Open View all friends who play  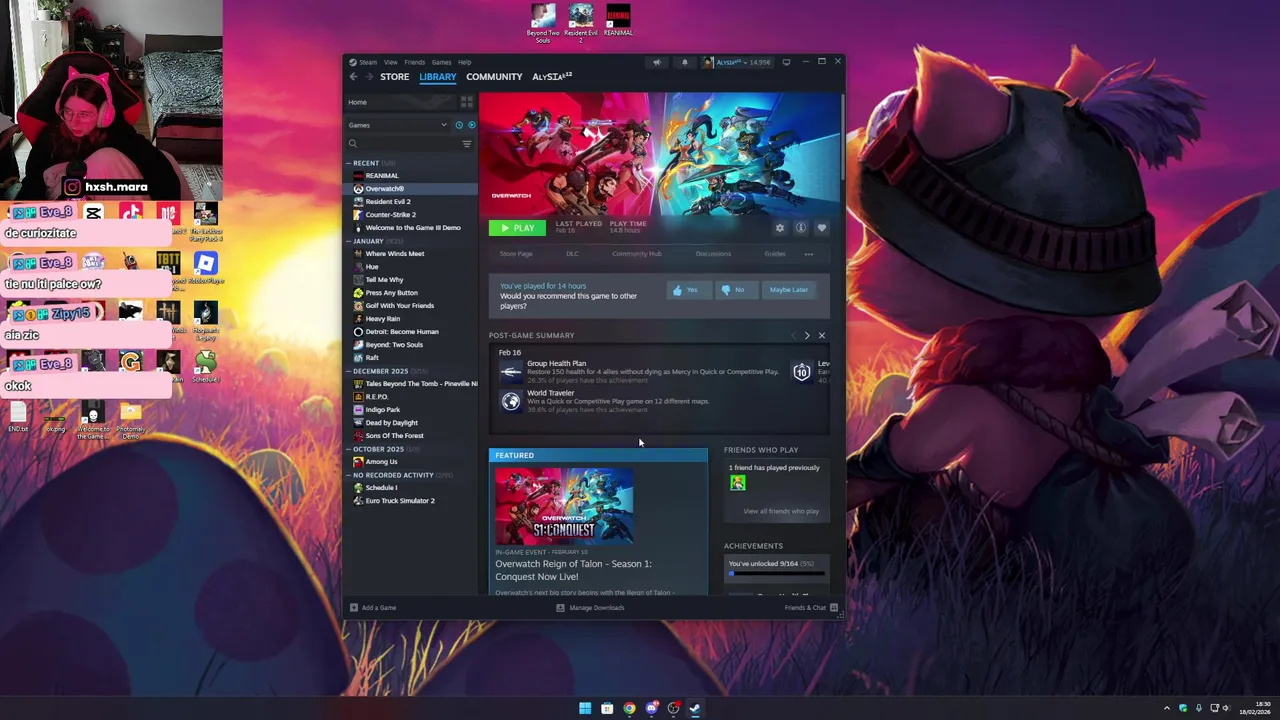click(x=781, y=511)
